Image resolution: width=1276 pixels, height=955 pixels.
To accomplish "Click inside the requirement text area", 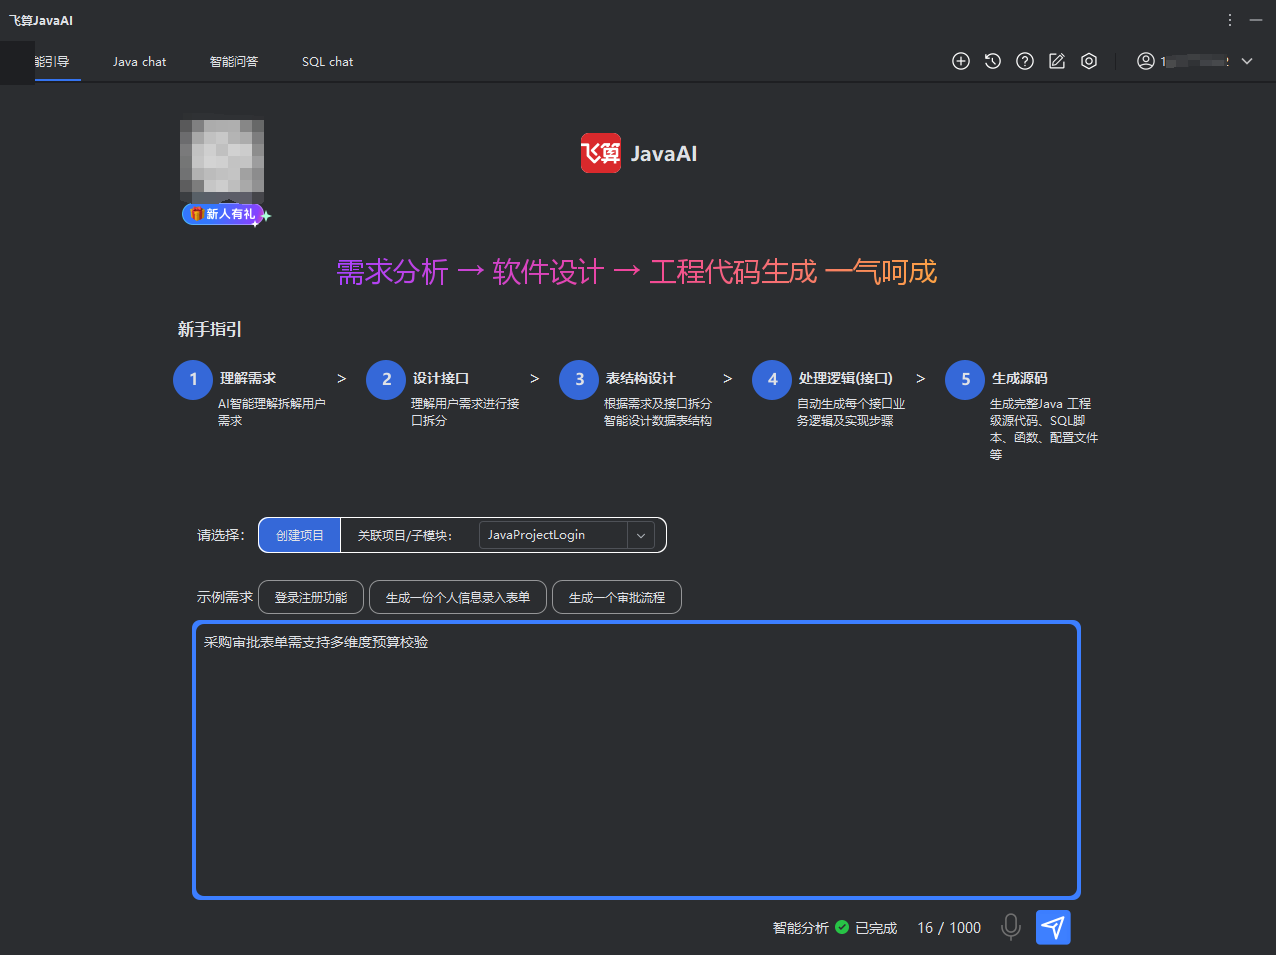I will coord(636,760).
